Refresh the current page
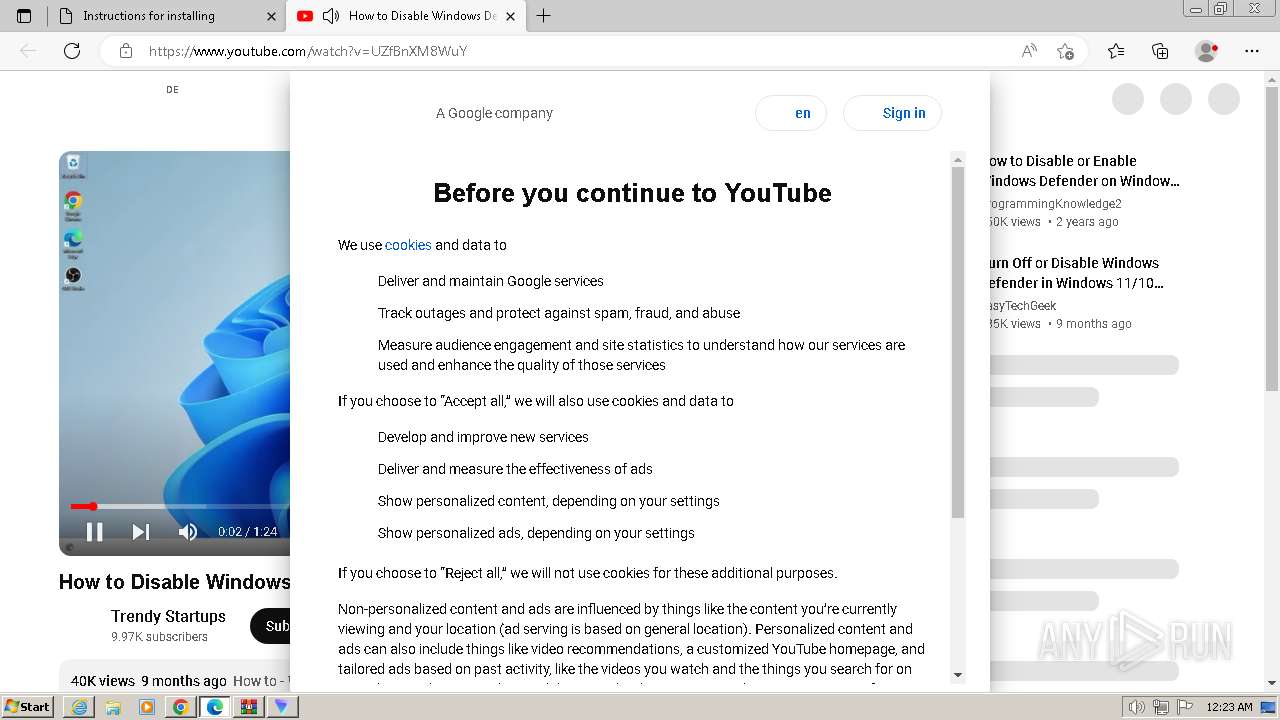Viewport: 1280px width, 720px height. tap(72, 51)
